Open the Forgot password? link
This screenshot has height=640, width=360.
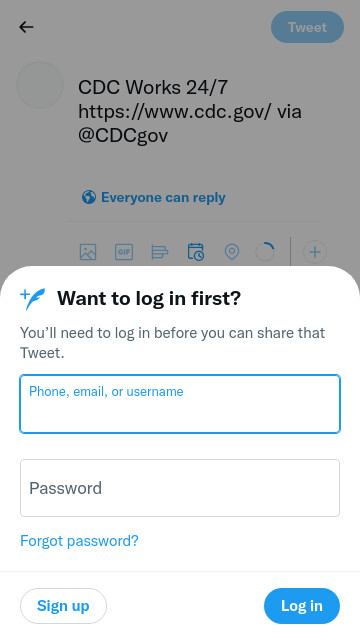pos(79,541)
